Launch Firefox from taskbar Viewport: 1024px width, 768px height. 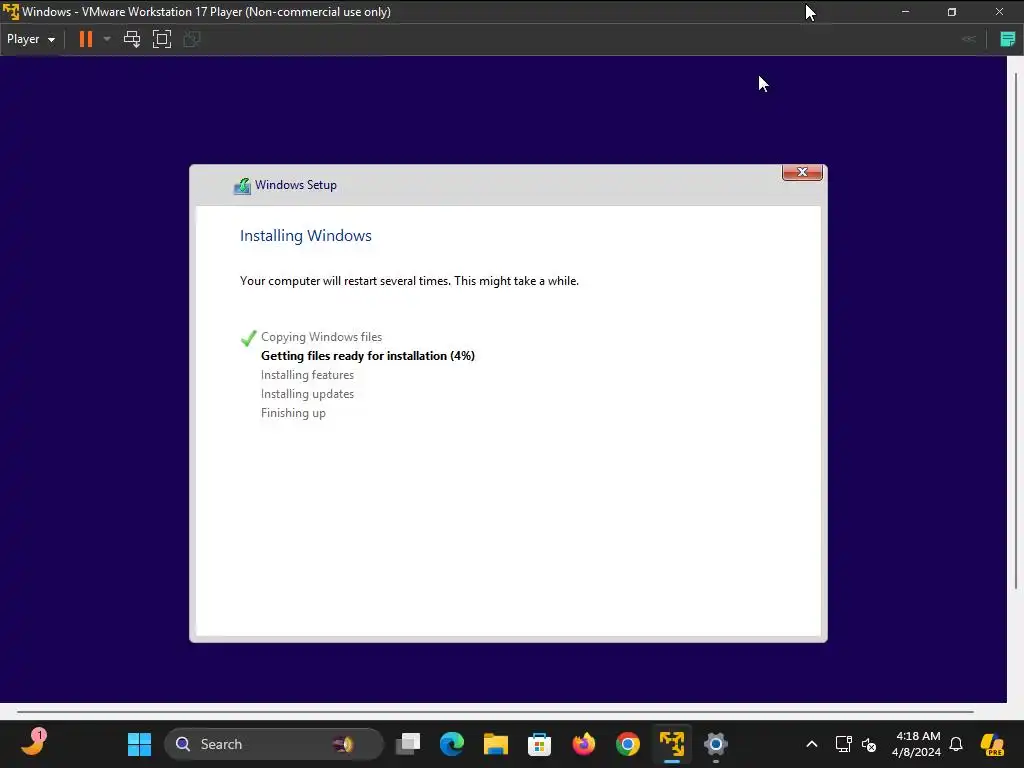coord(584,744)
